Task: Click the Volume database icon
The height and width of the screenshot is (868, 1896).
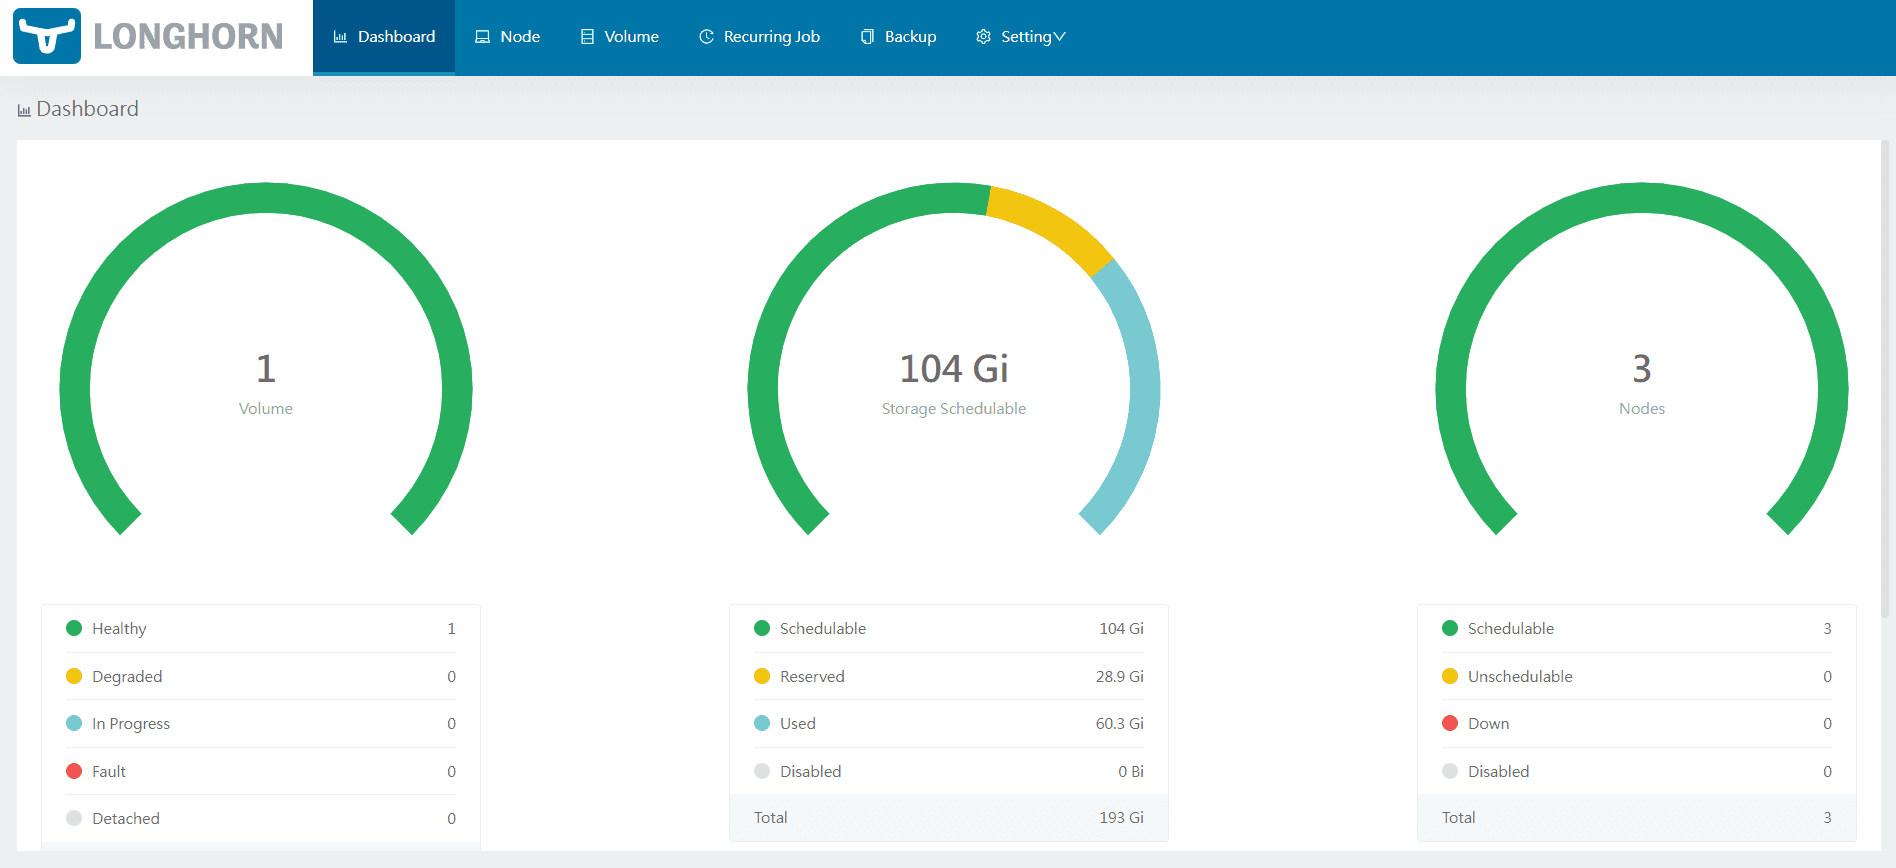Action: (x=587, y=37)
